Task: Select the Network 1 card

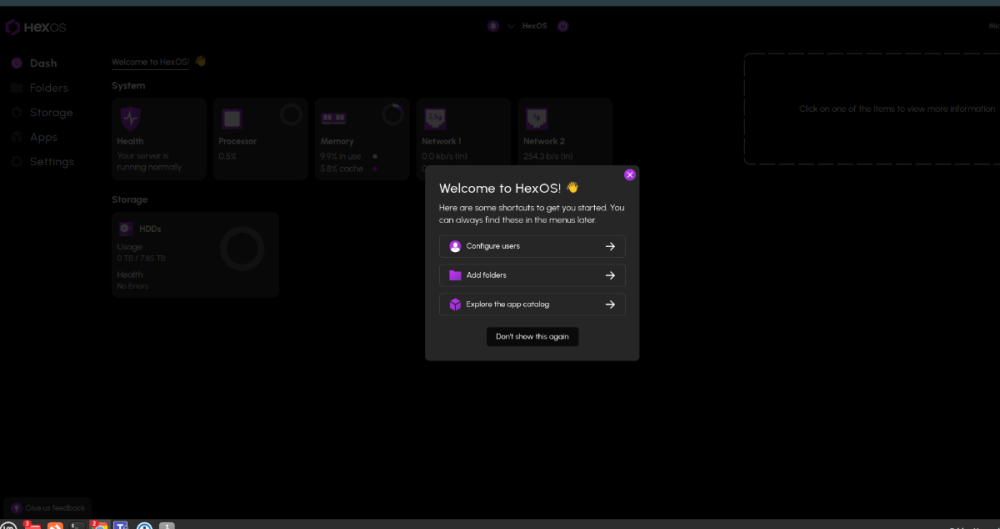Action: point(464,132)
